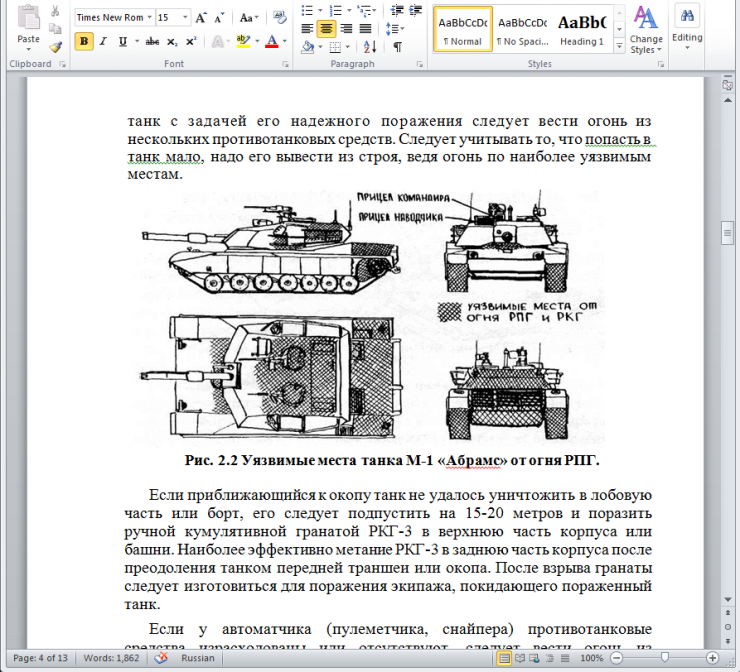This screenshot has width=740, height=672.
Task: Increase paragraph indent
Action: (415, 10)
